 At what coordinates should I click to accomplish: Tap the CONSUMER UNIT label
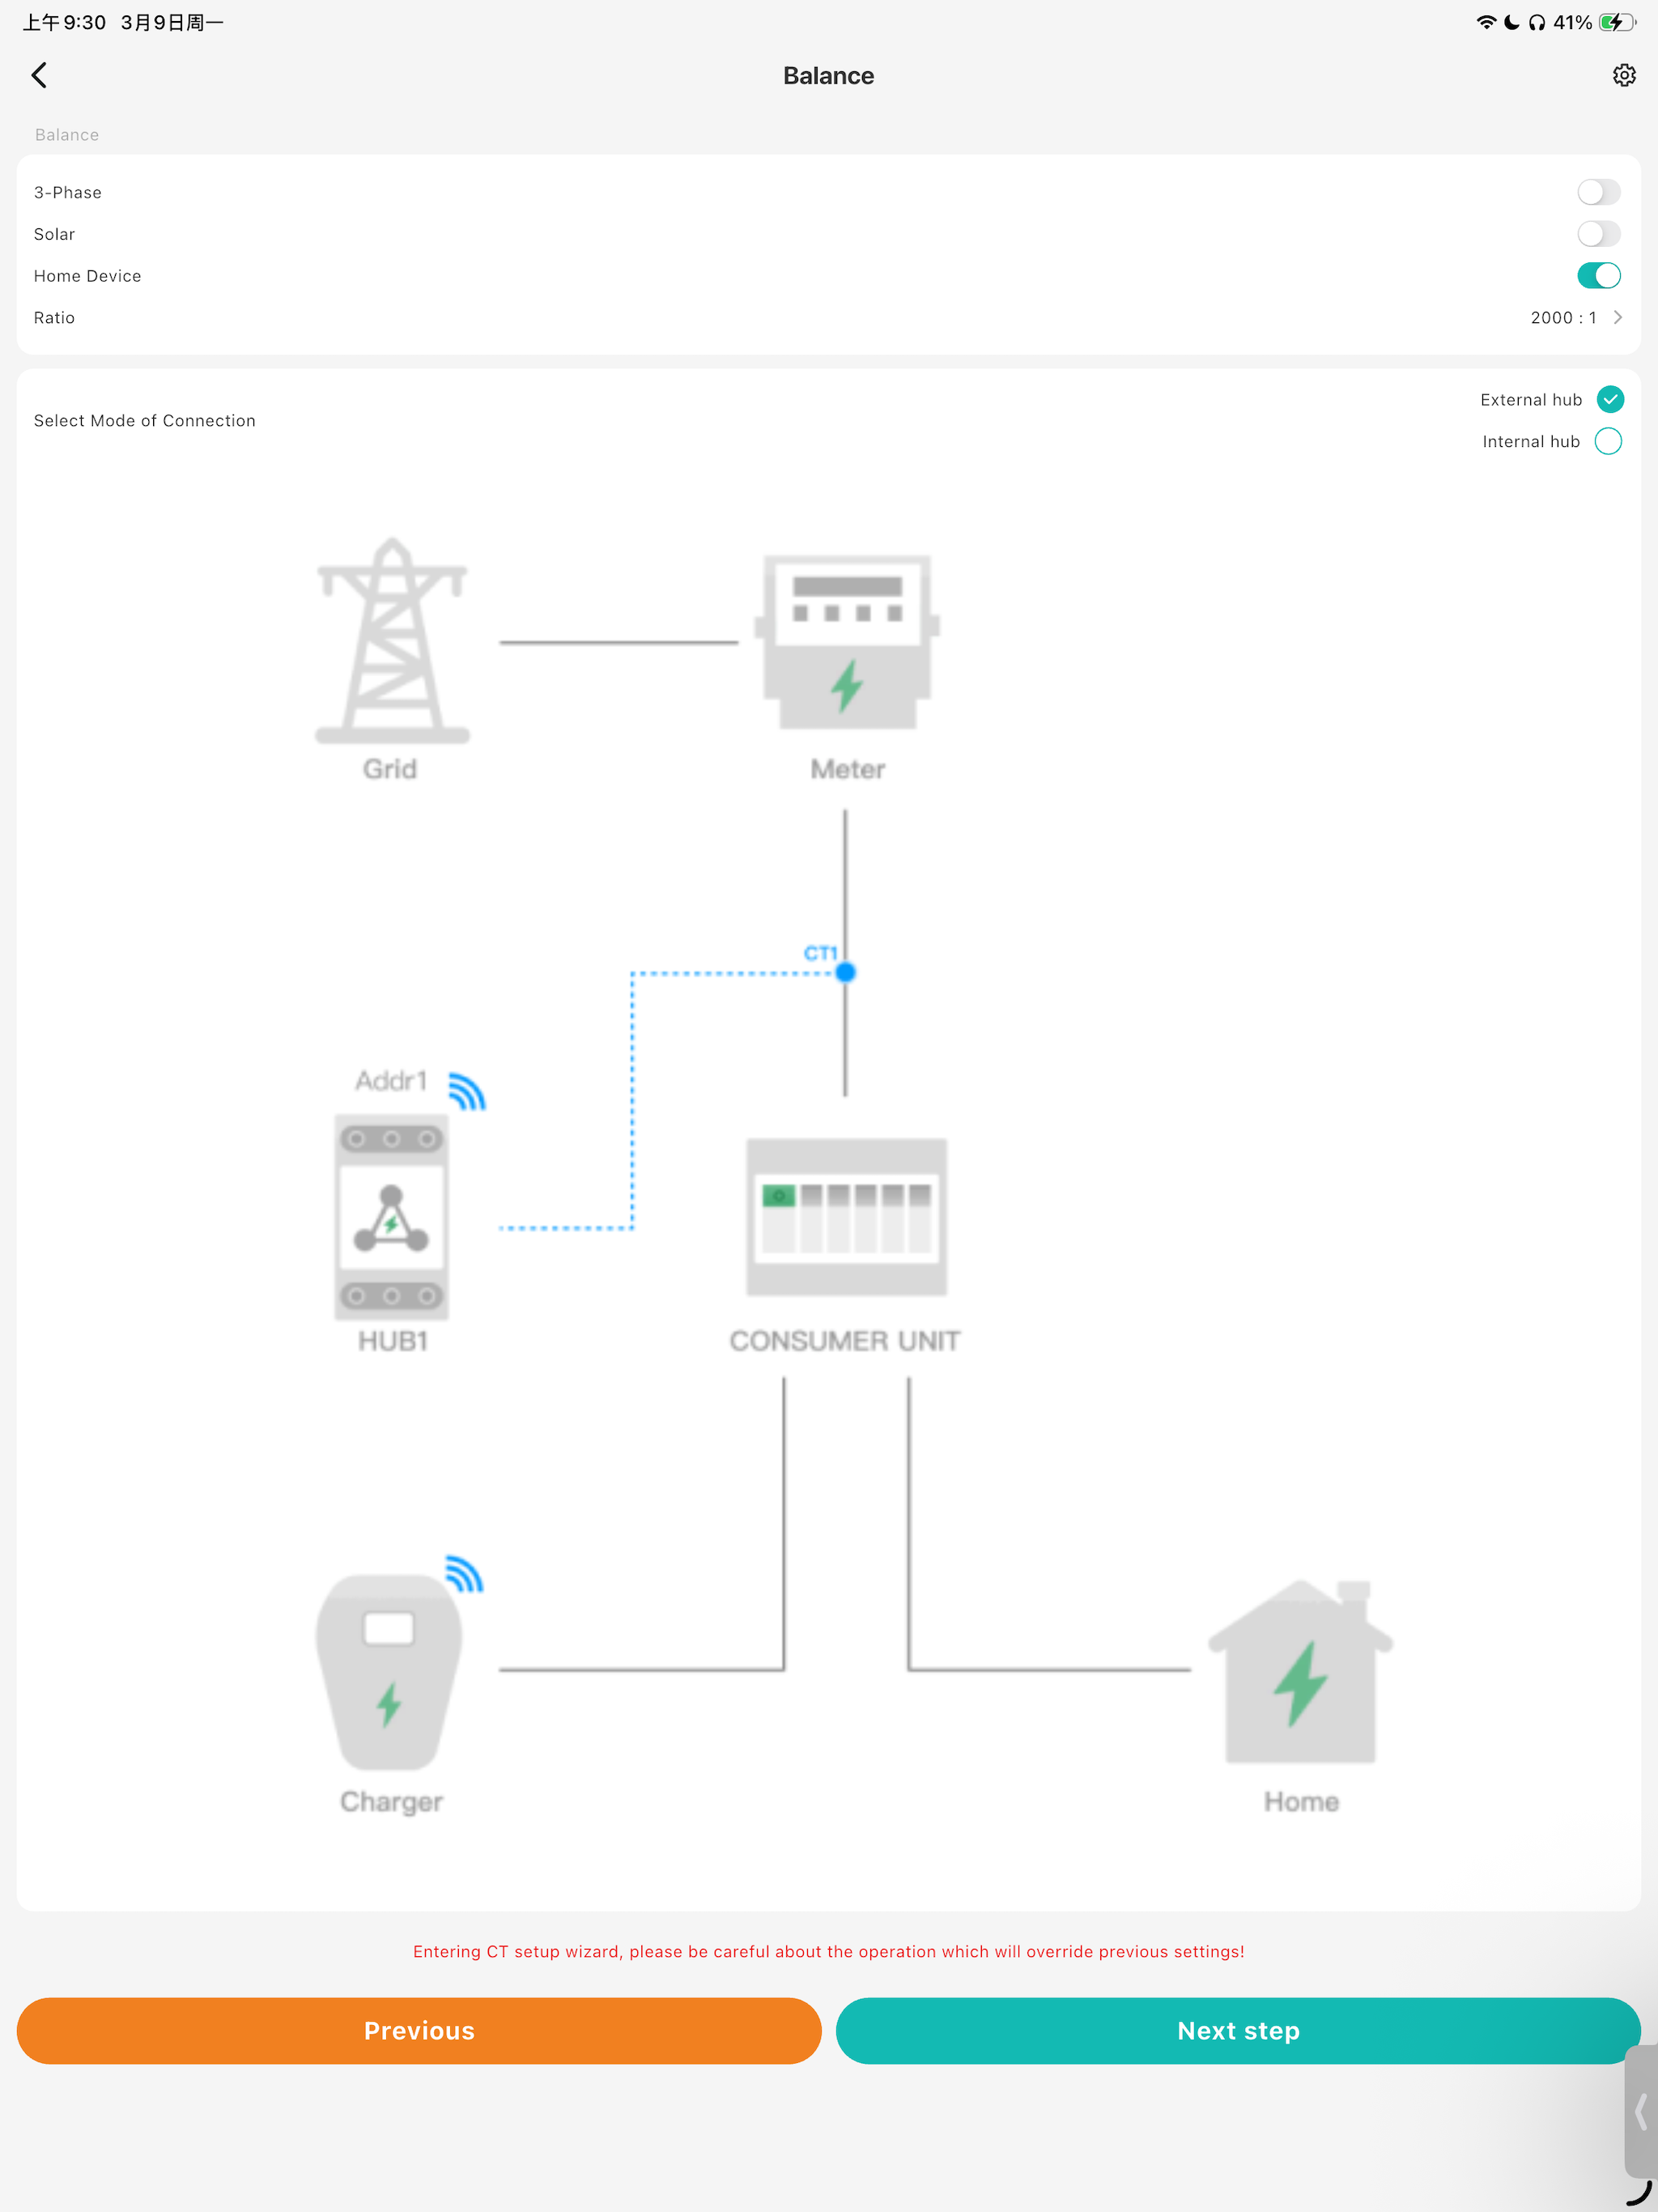pos(845,1341)
